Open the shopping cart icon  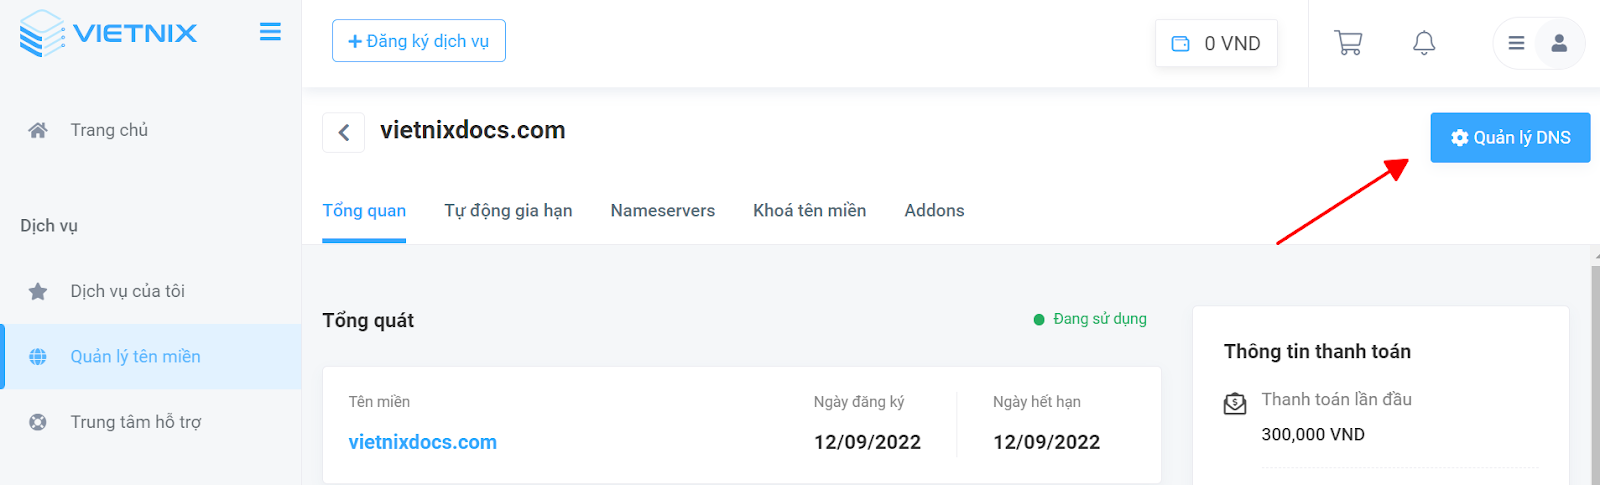pos(1348,43)
